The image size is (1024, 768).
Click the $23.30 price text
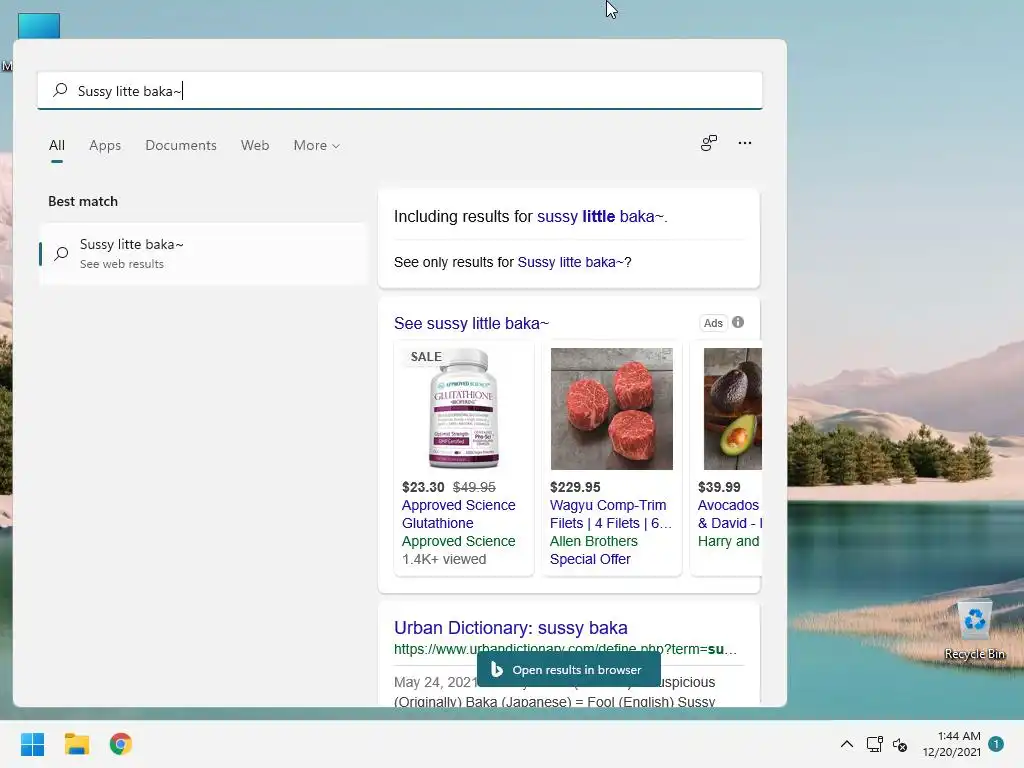point(423,487)
